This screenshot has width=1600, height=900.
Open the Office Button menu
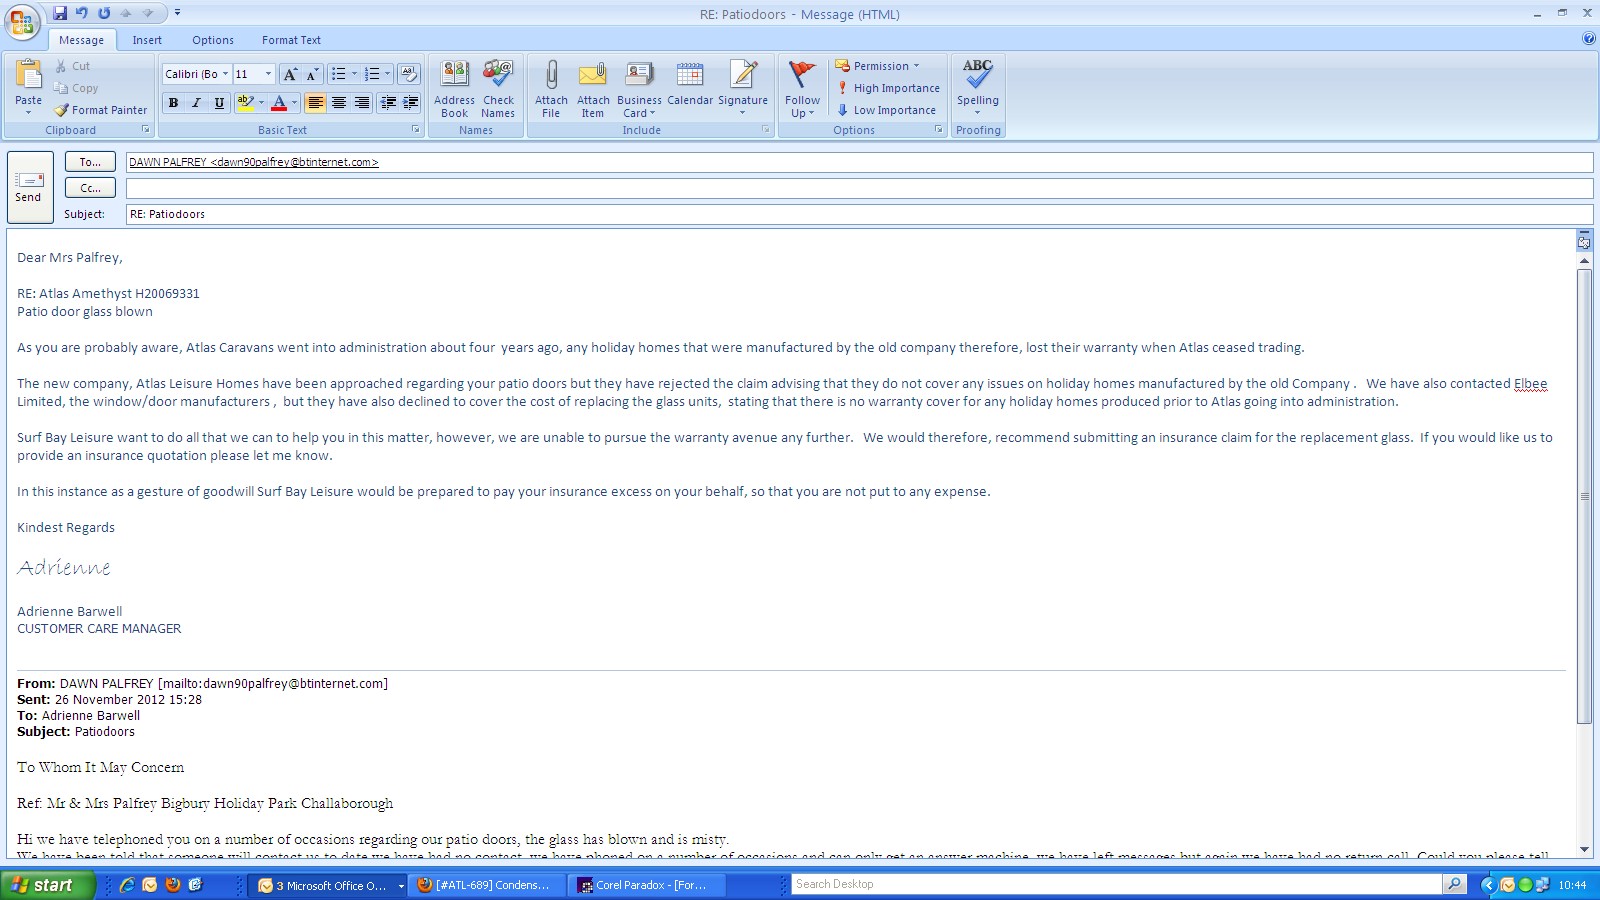tap(22, 22)
